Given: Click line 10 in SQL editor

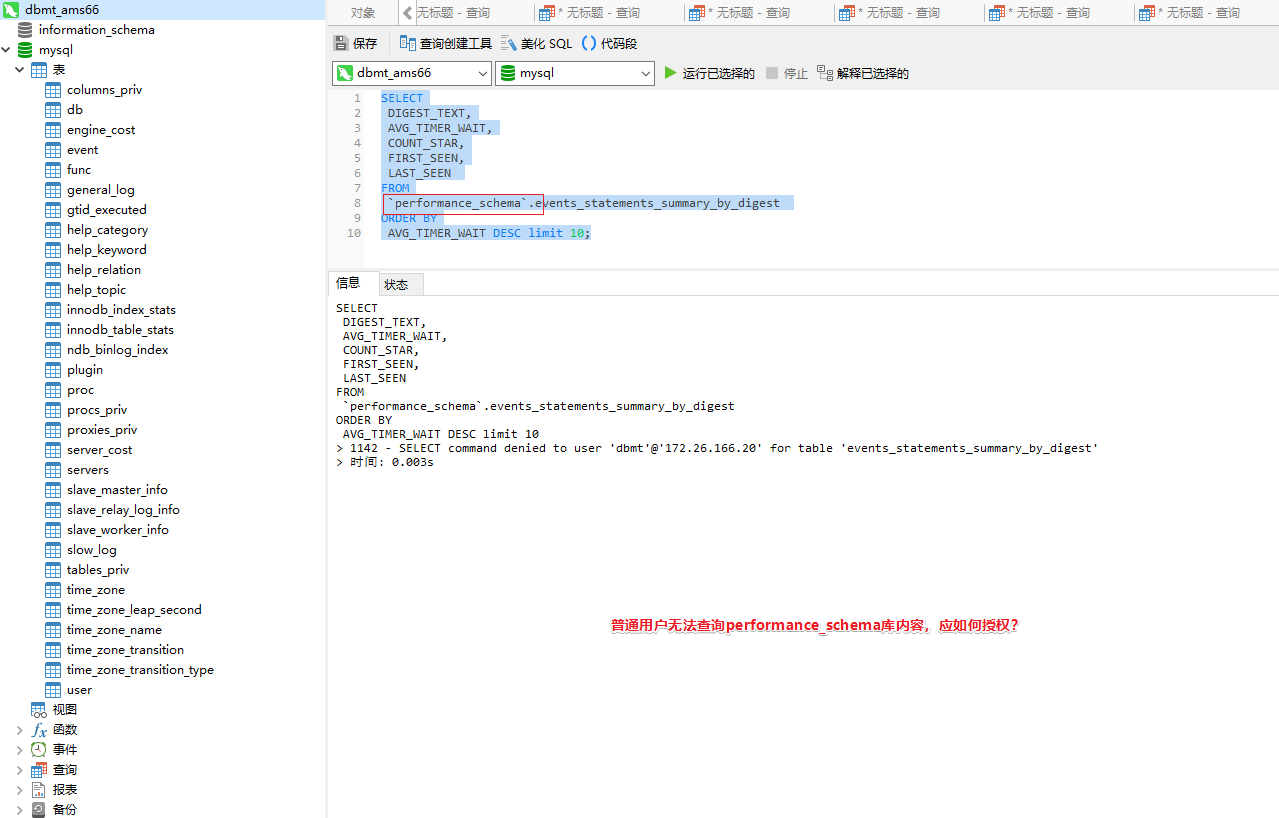Looking at the screenshot, I should coord(486,233).
